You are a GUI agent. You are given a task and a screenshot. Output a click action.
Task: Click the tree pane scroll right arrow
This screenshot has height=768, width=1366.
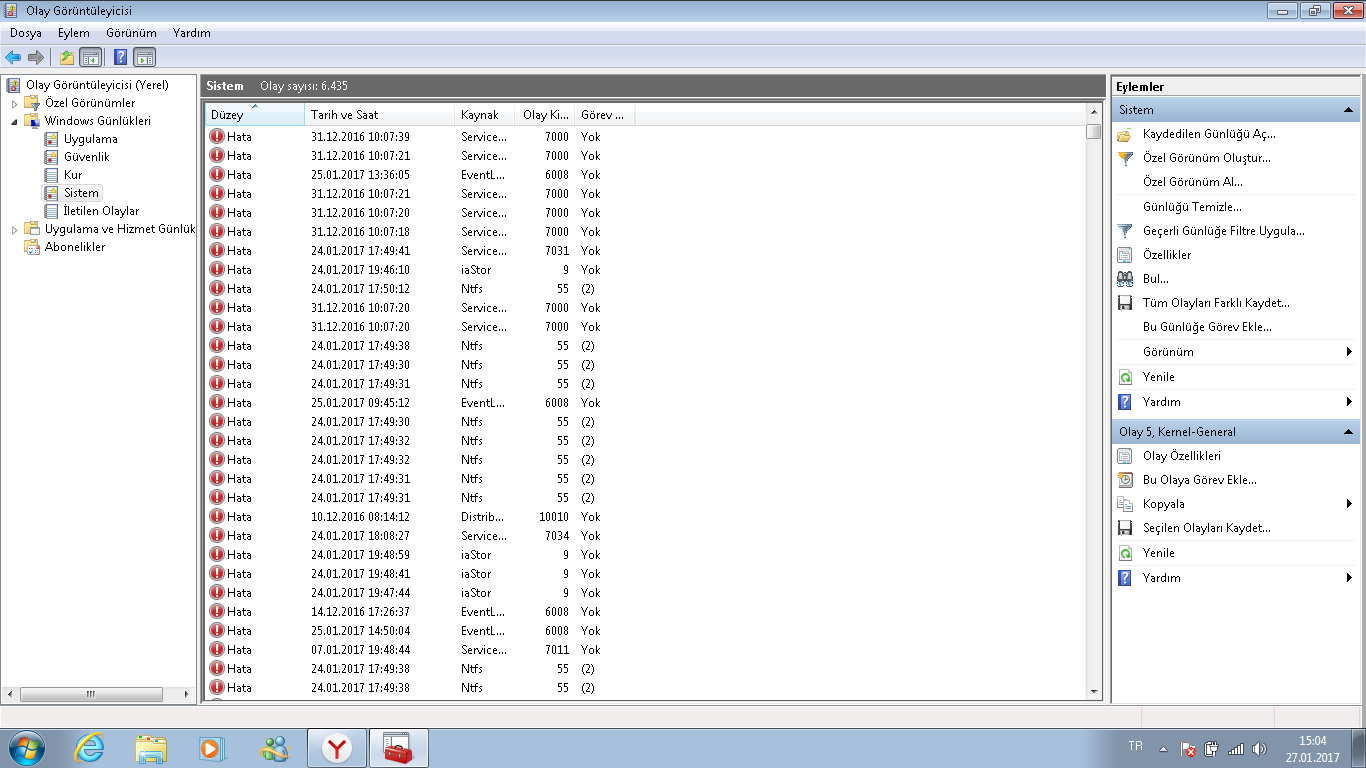point(187,694)
